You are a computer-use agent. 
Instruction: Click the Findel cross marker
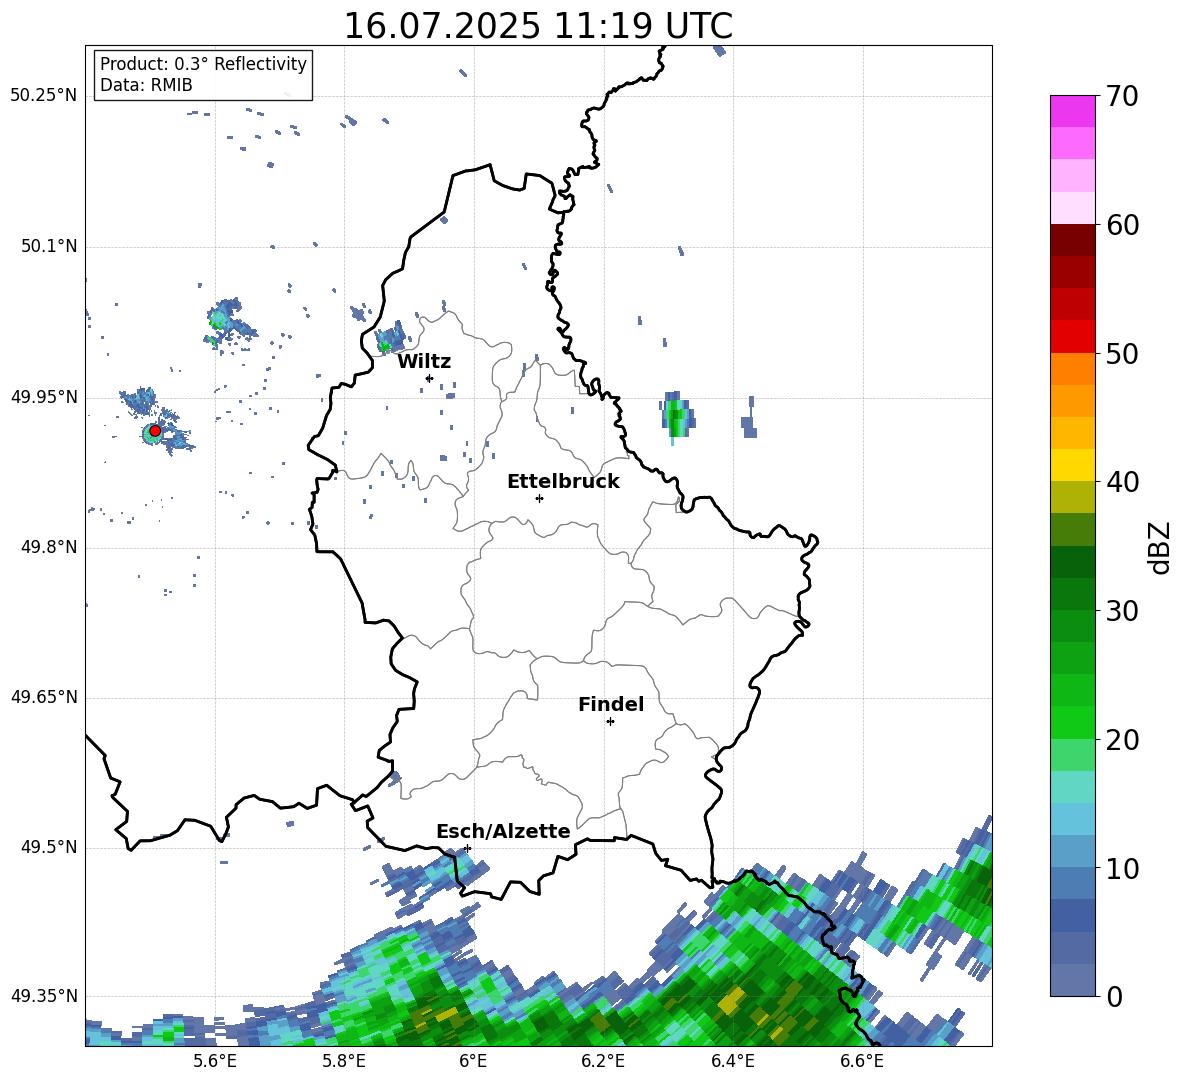(610, 722)
